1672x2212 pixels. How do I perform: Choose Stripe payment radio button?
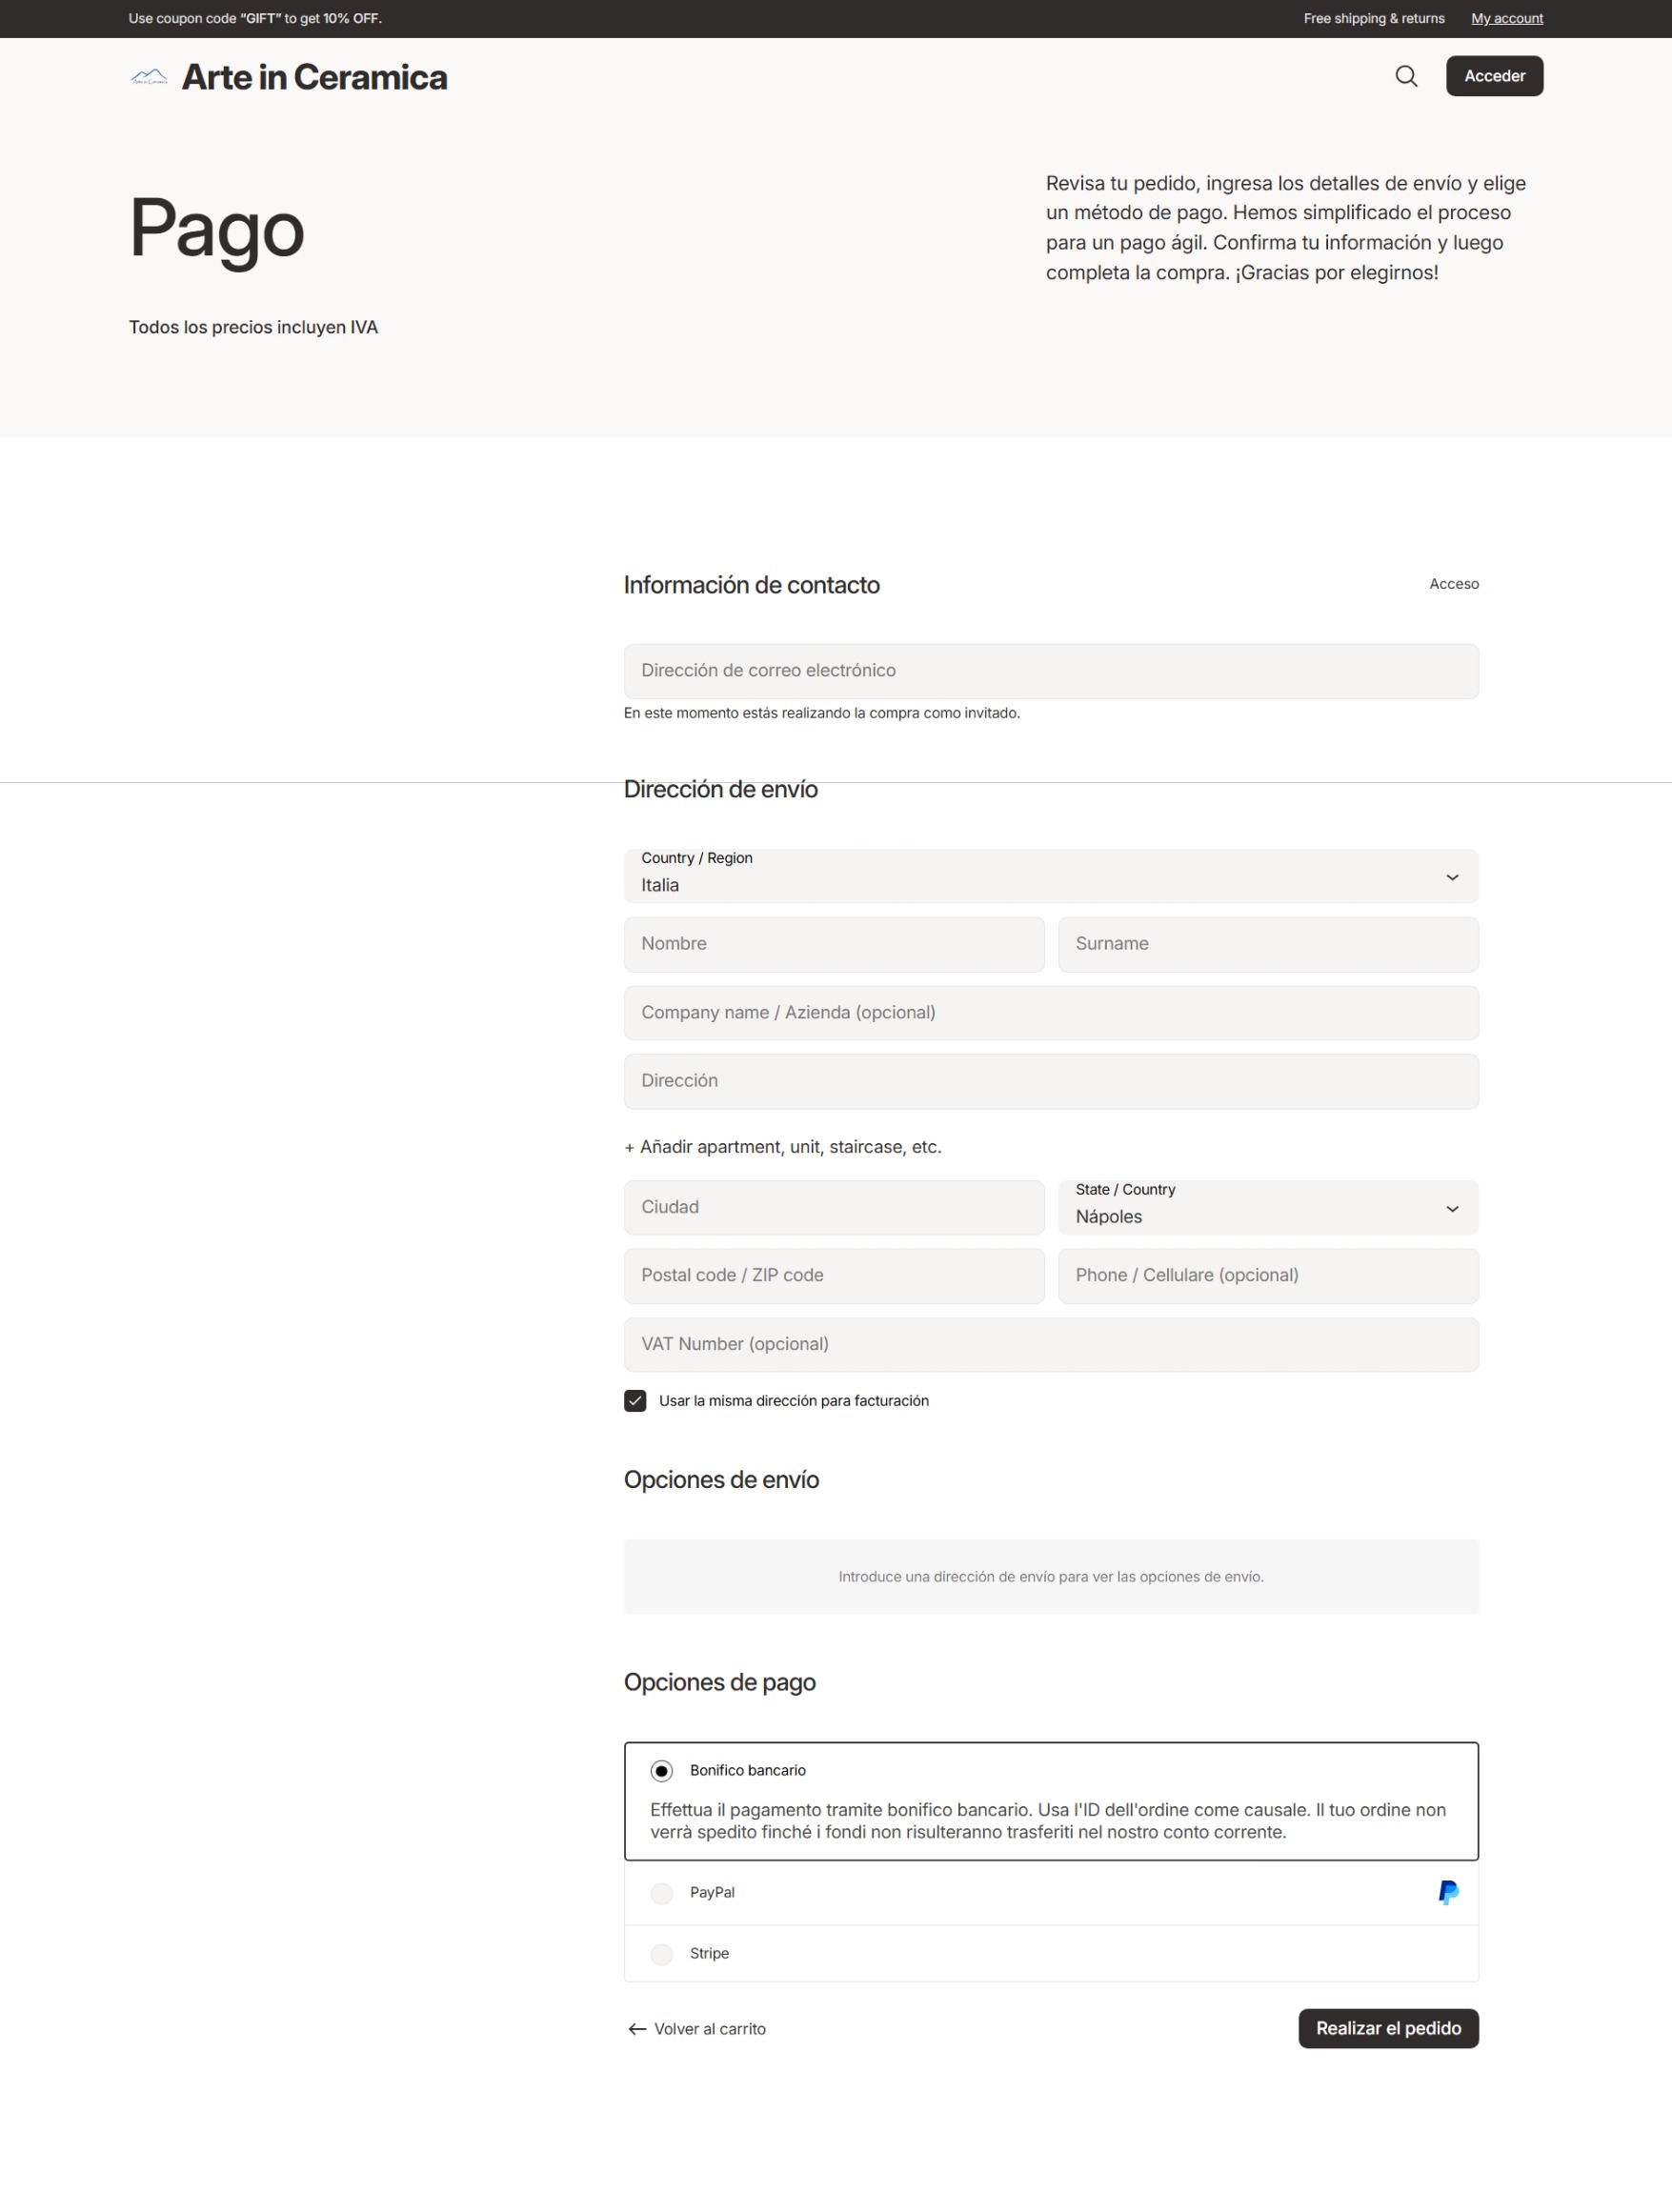662,1954
